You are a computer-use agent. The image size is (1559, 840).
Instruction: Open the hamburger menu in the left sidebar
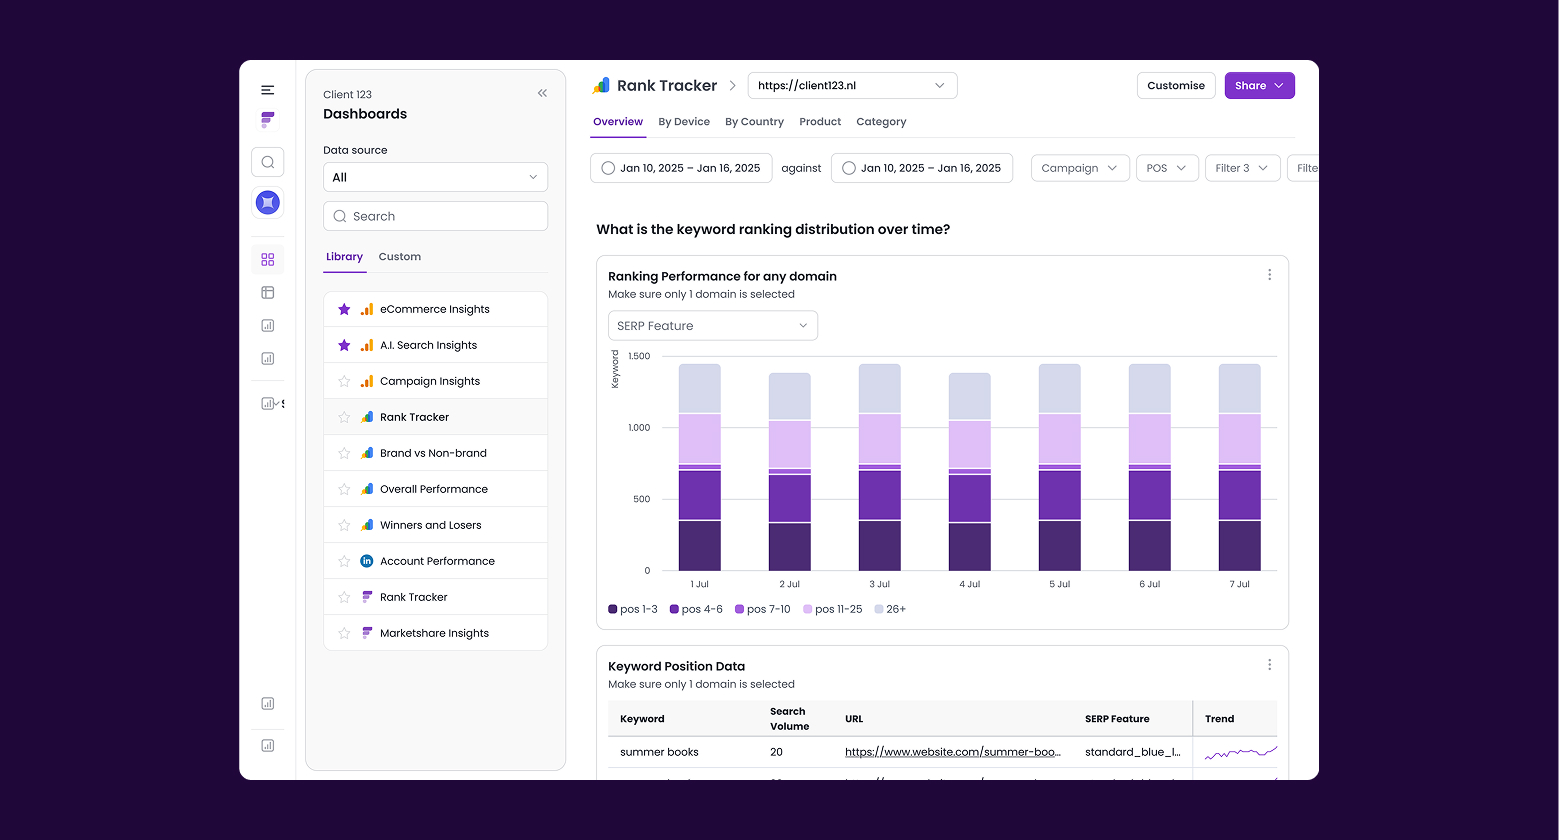[x=267, y=89]
